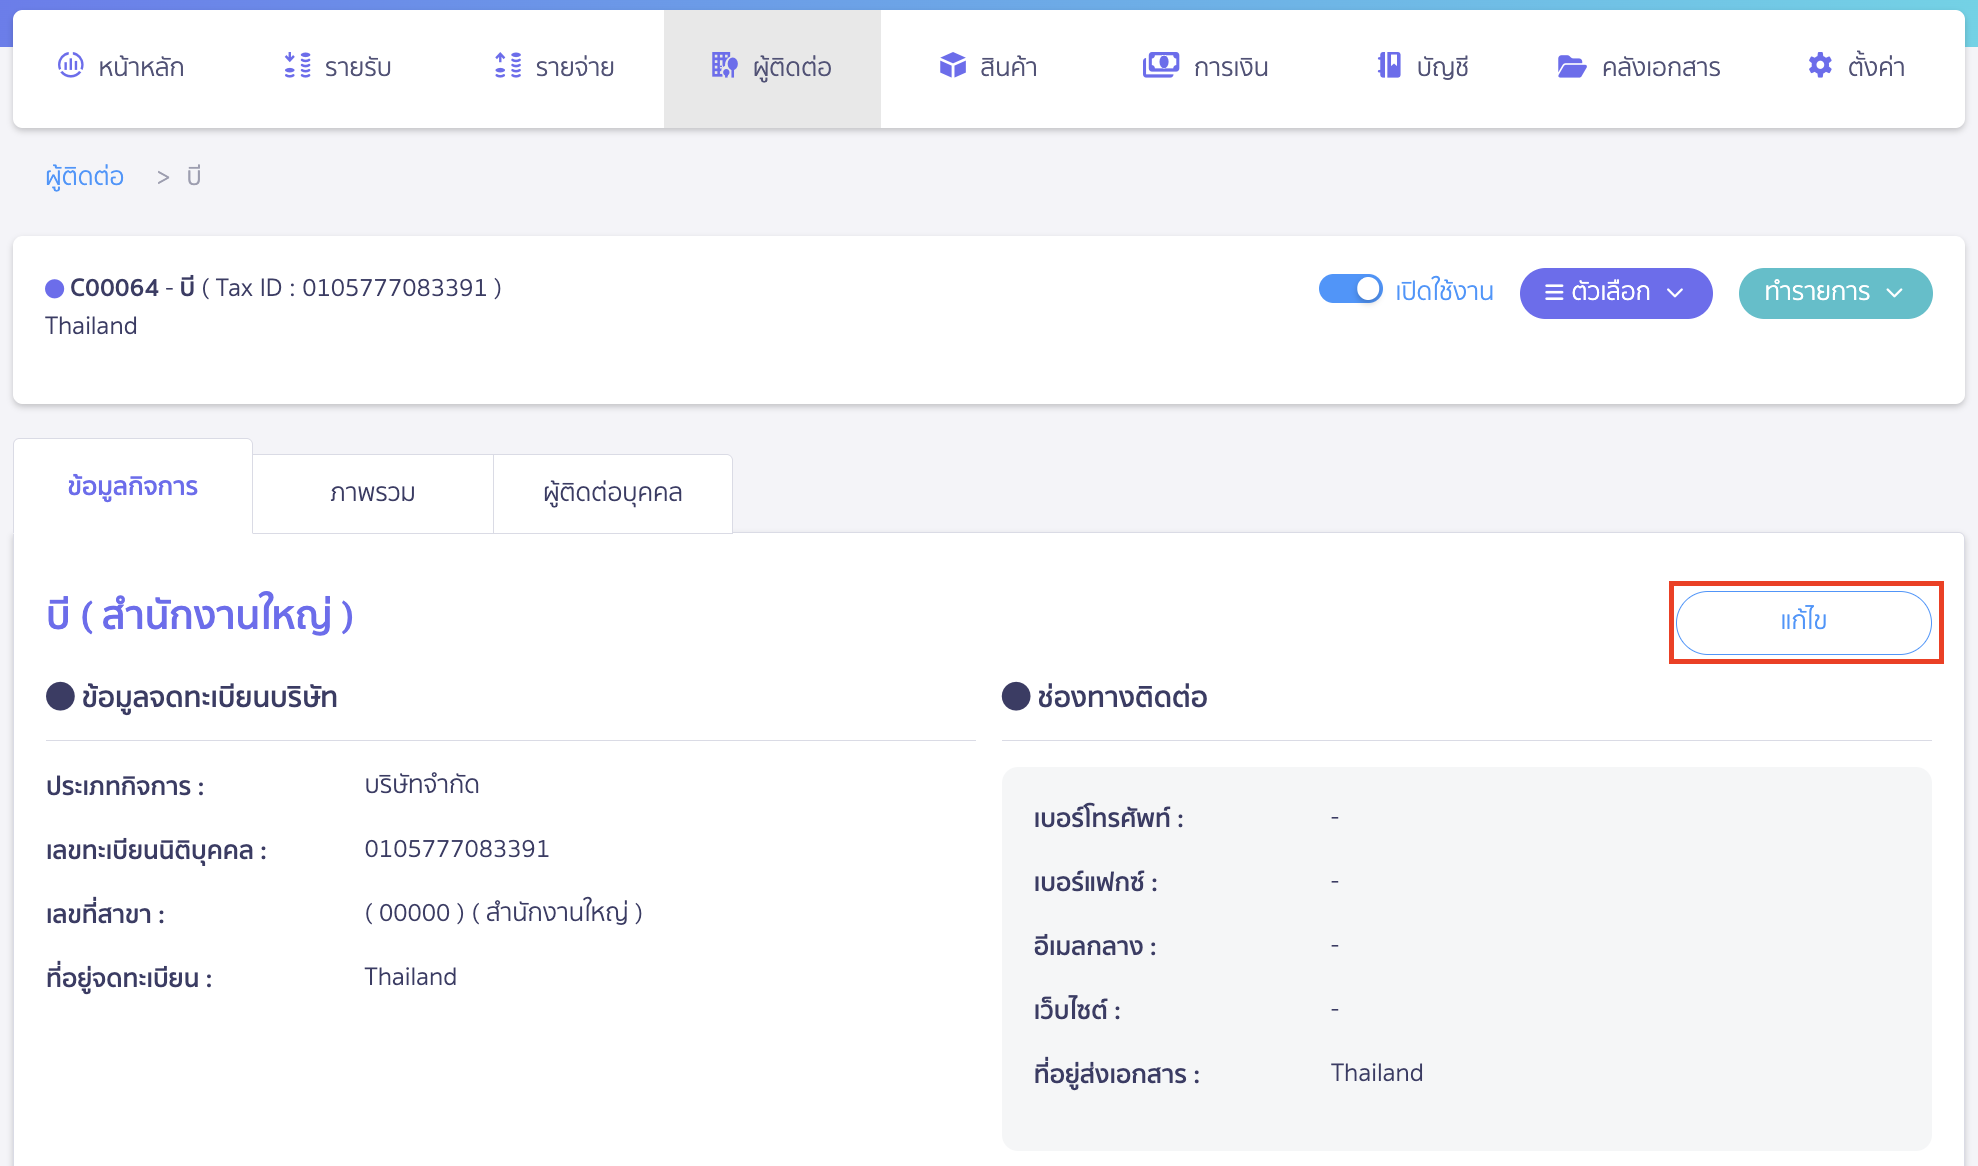The image size is (1978, 1166).
Task: Select the ข้อมูลกิจการ tab
Action: (132, 487)
